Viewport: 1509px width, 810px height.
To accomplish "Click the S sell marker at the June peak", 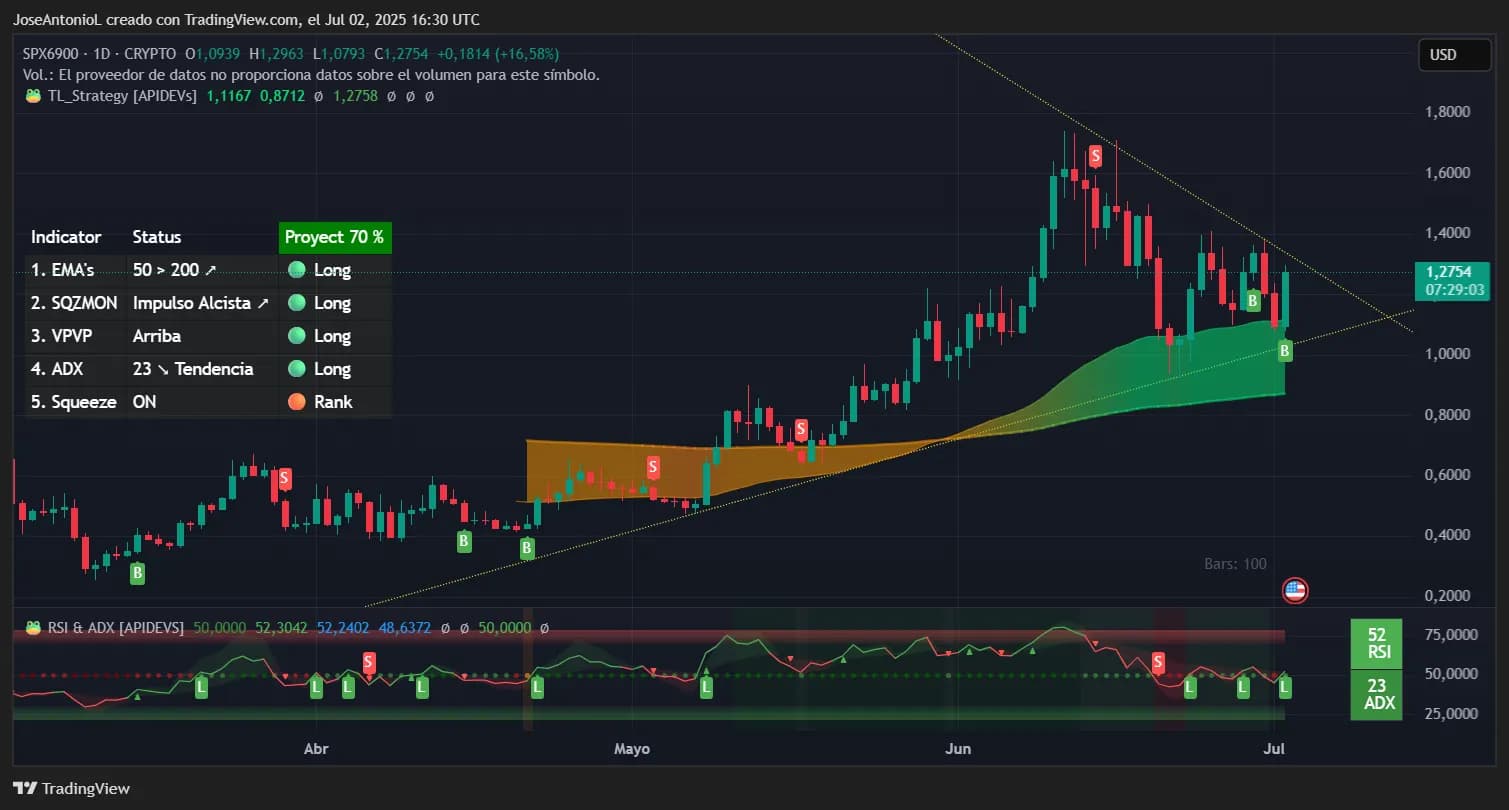I will click(1096, 156).
